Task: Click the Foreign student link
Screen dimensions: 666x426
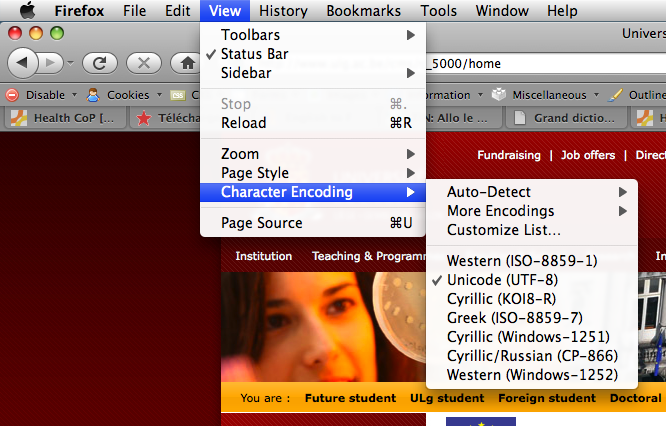Action: 547,398
